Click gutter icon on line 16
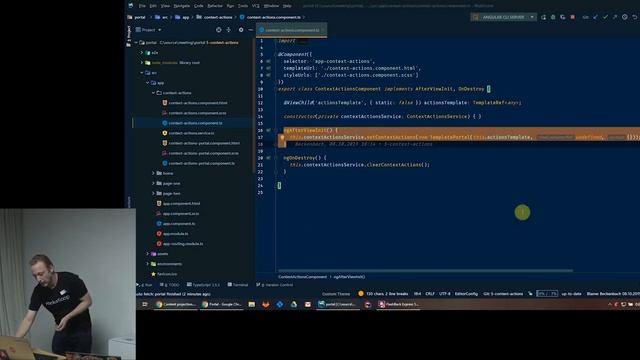 (268, 130)
